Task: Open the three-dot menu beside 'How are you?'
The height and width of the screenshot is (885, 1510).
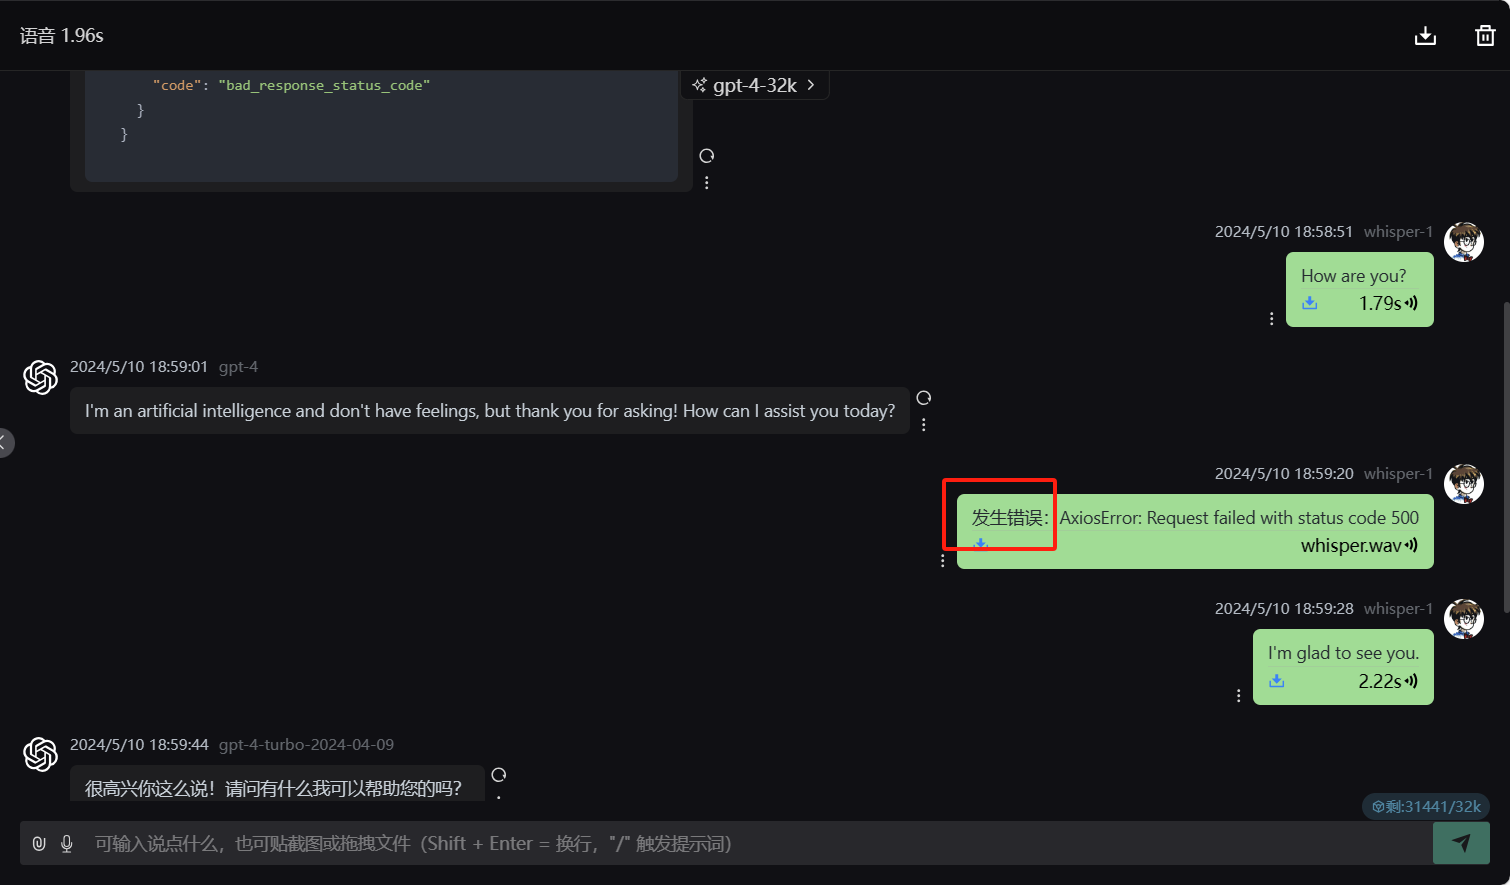Action: pyautogui.click(x=1271, y=319)
